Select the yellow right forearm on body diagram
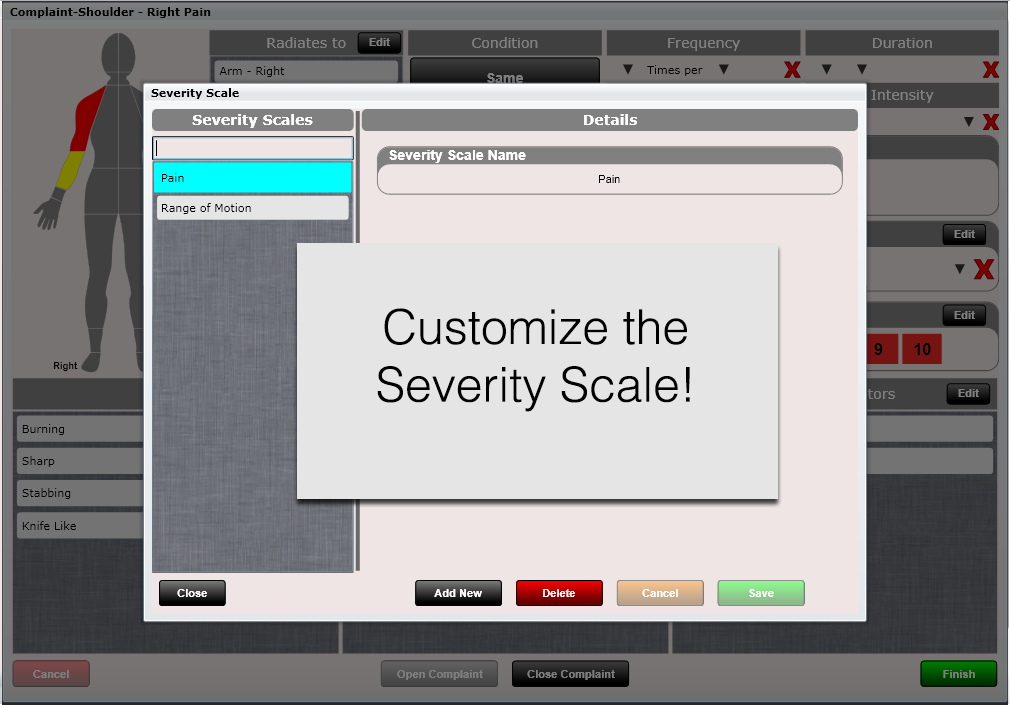Viewport: 1010px width, 705px height. pyautogui.click(x=67, y=172)
